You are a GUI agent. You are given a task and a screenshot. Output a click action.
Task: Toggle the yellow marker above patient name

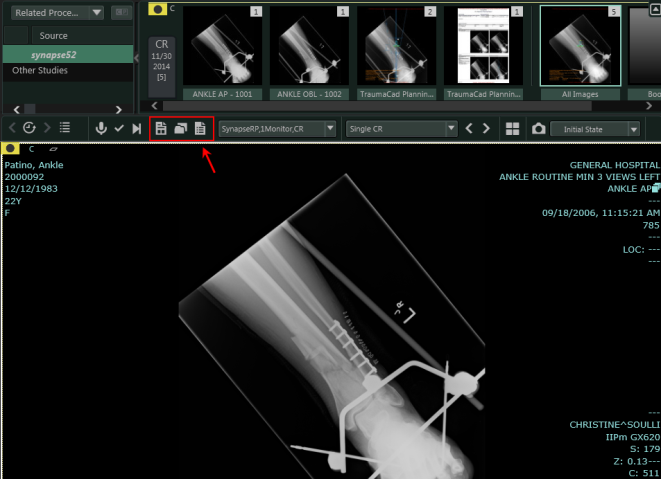[11, 148]
